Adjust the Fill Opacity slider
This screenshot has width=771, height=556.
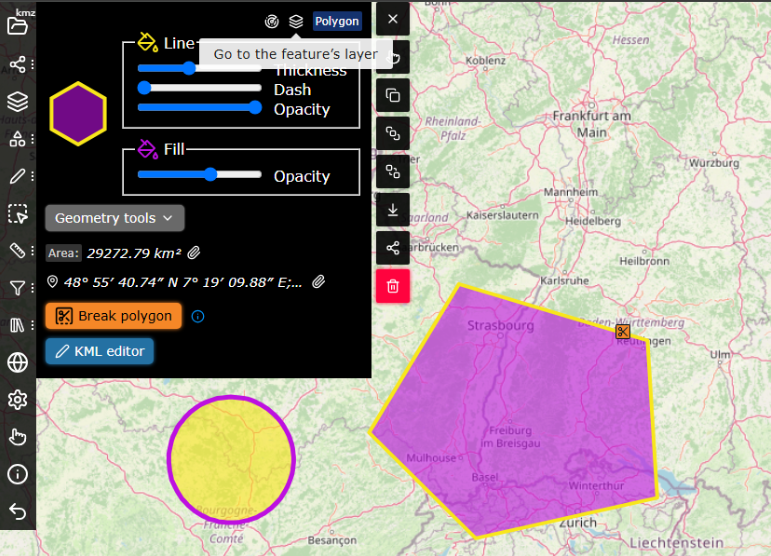(x=199, y=175)
